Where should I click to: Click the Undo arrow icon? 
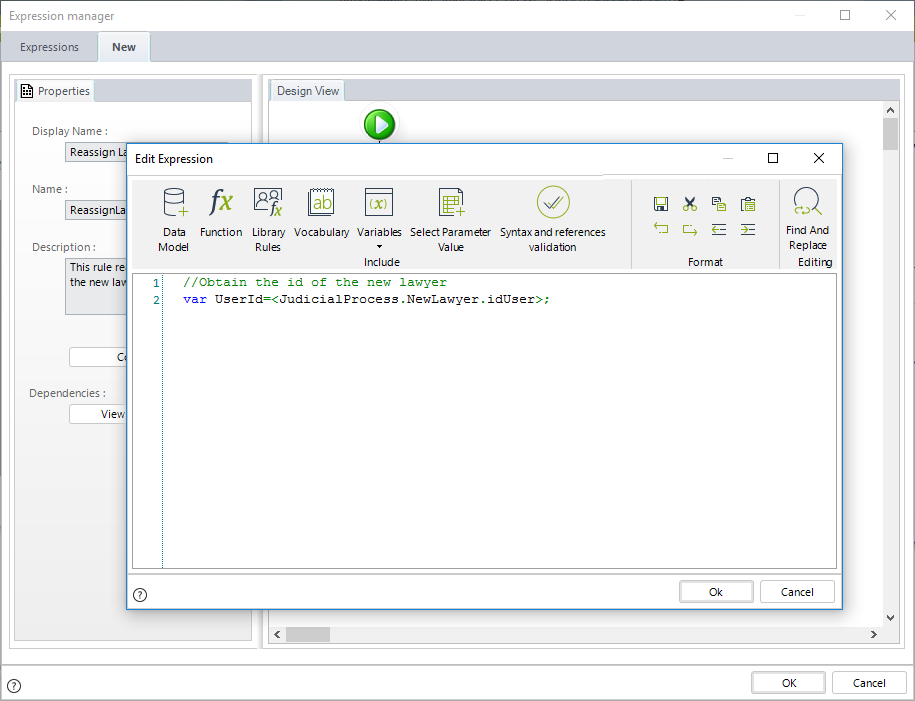click(x=661, y=229)
